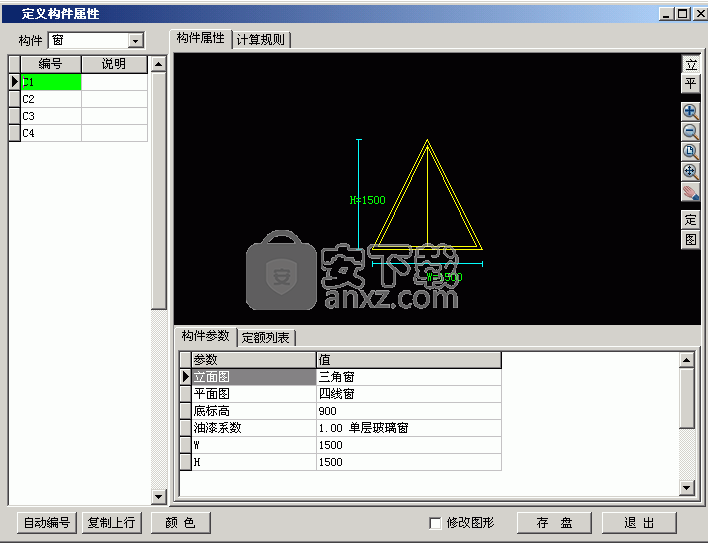
Task: Click the H=1500 dimension label in preview
Action: pyautogui.click(x=368, y=200)
